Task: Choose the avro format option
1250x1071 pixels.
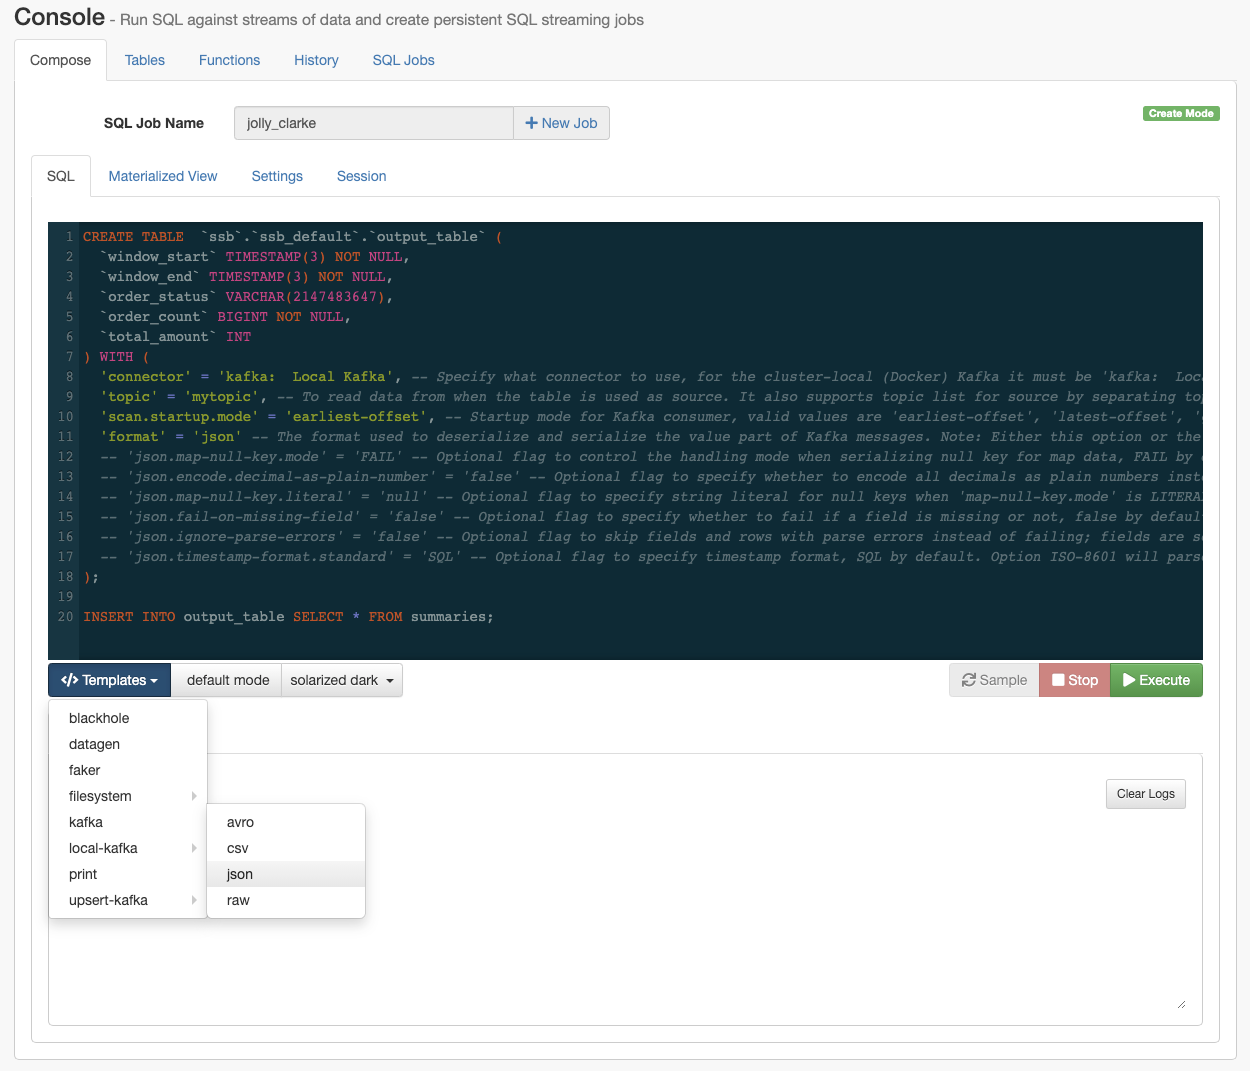Action: (240, 822)
